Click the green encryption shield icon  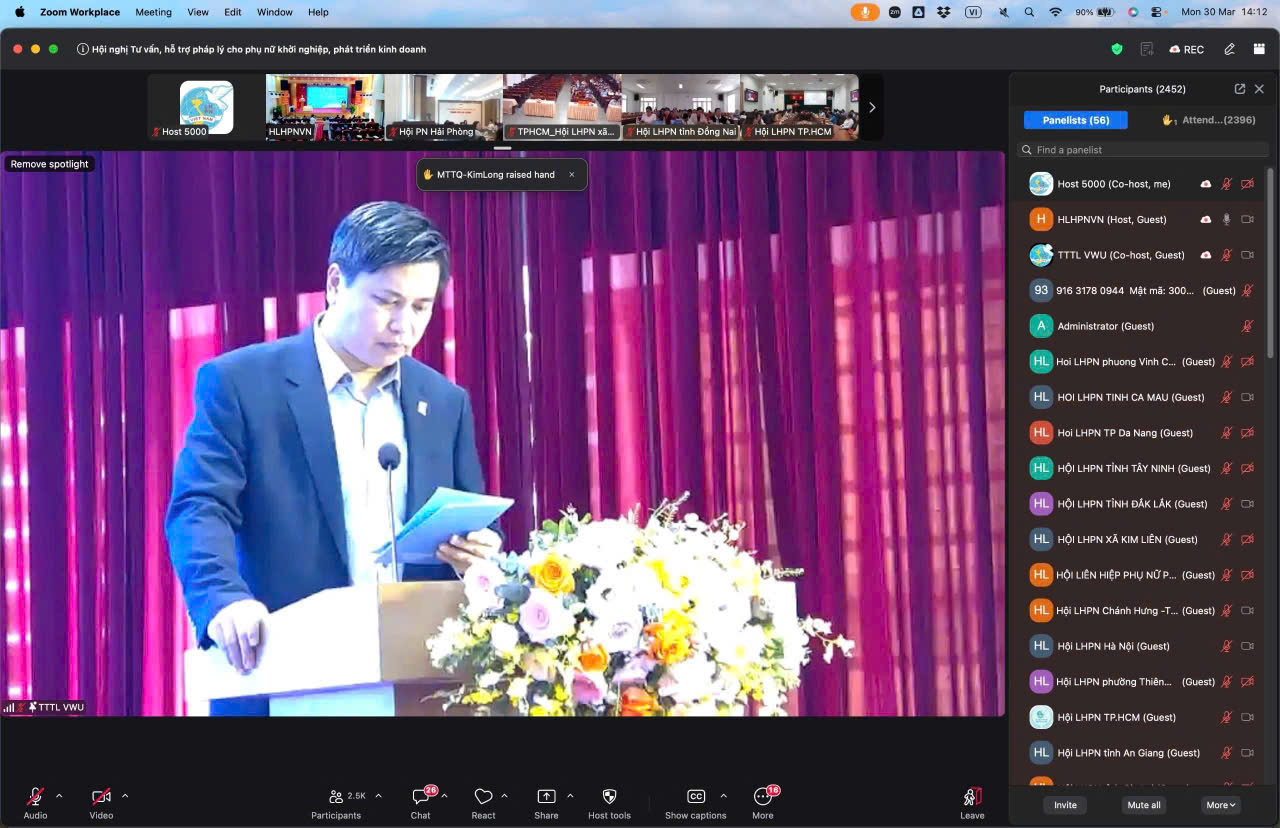pos(1117,49)
